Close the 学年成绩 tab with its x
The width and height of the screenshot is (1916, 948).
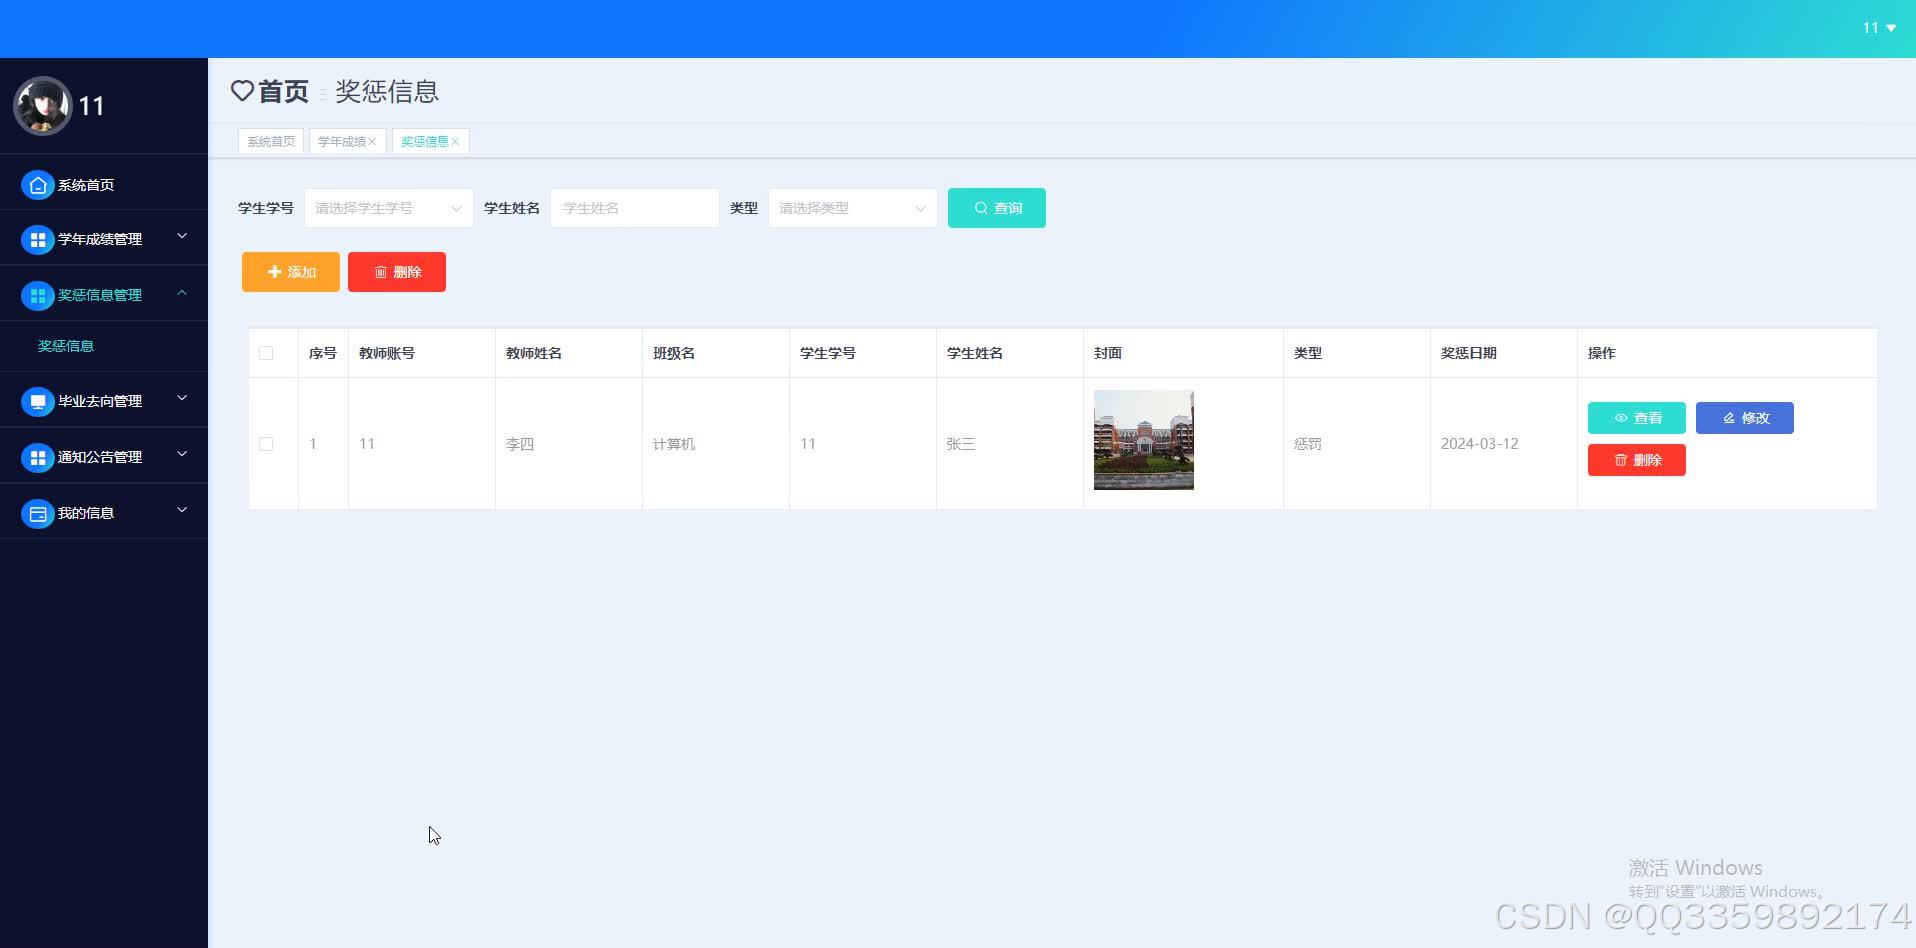[x=372, y=141]
